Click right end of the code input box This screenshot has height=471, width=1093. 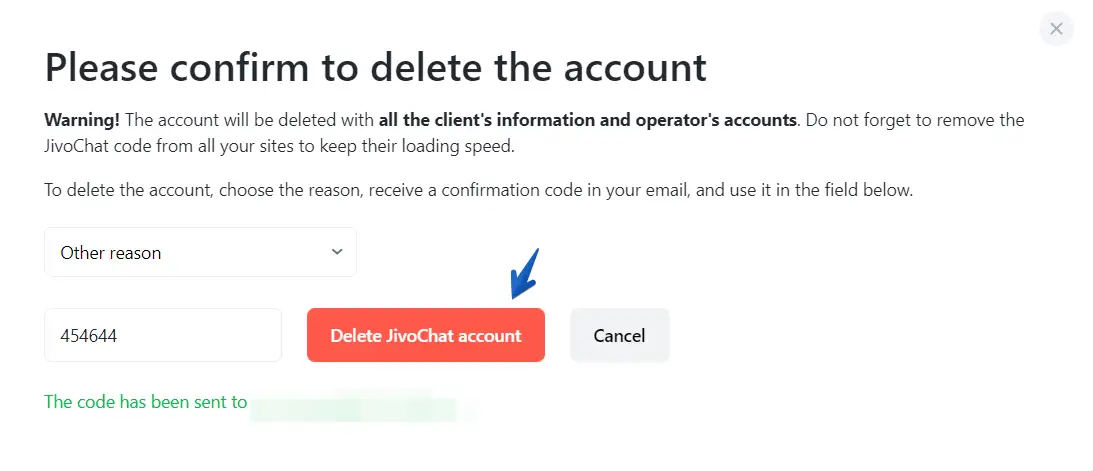click(x=266, y=336)
